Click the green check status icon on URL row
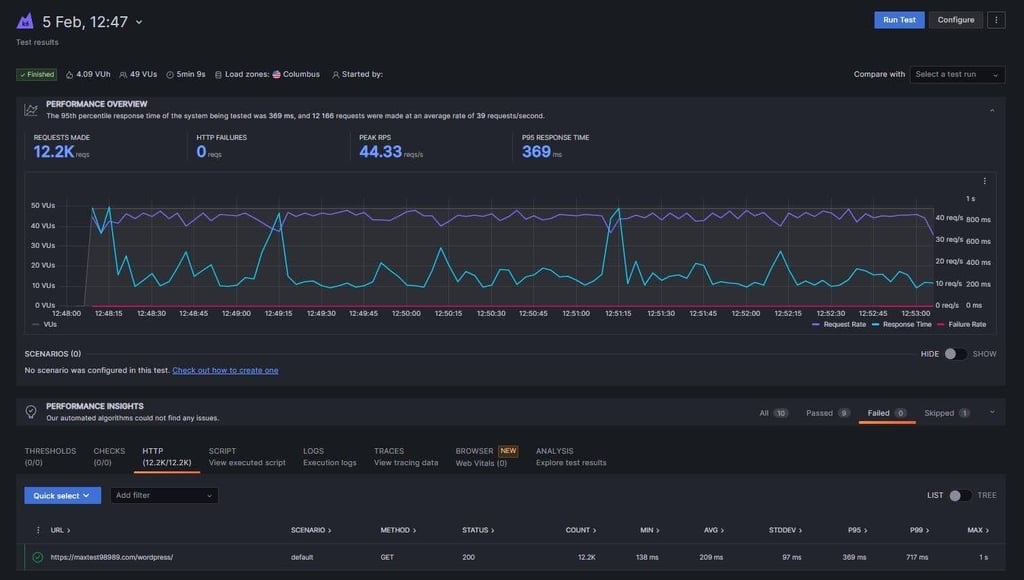The image size is (1024, 580). [38, 557]
